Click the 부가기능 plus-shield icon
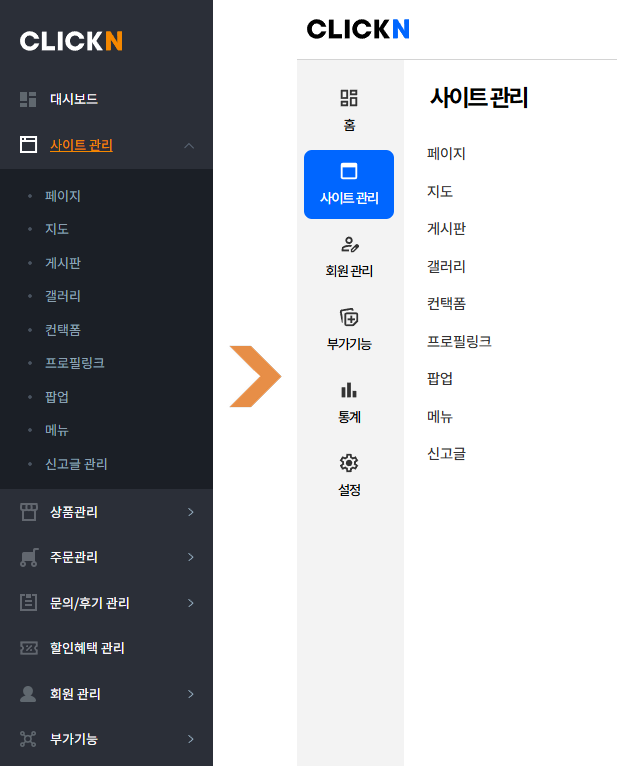This screenshot has height=766, width=618. pos(349,318)
